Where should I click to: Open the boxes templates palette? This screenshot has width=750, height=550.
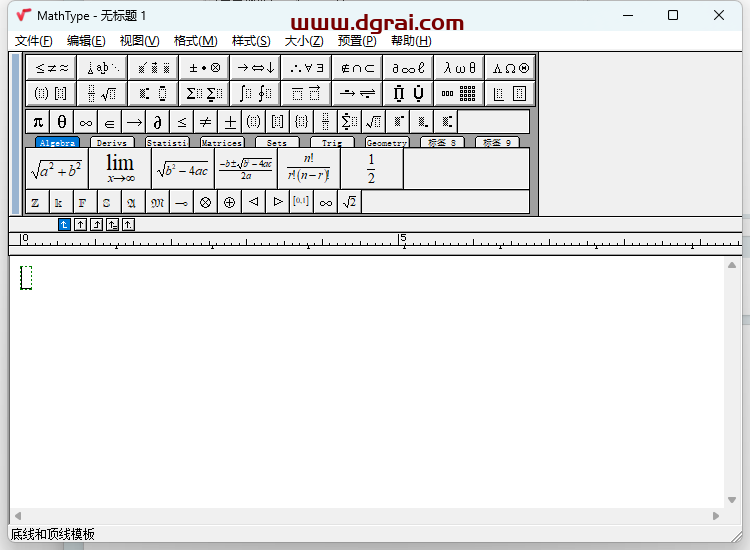coord(510,93)
